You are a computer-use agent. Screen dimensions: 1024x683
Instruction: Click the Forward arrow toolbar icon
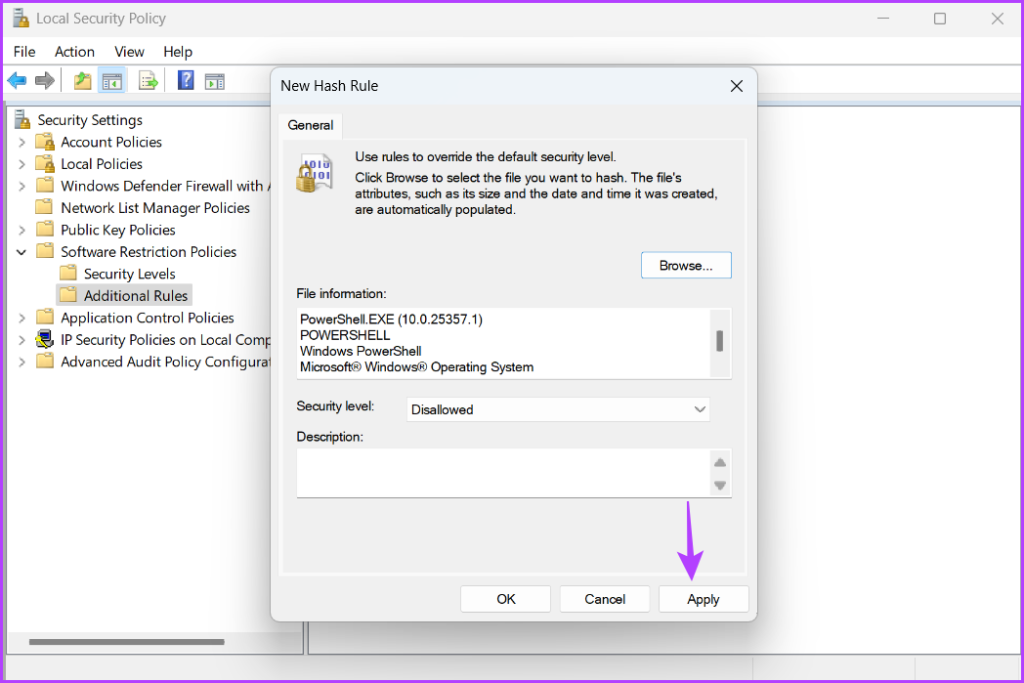[x=44, y=81]
